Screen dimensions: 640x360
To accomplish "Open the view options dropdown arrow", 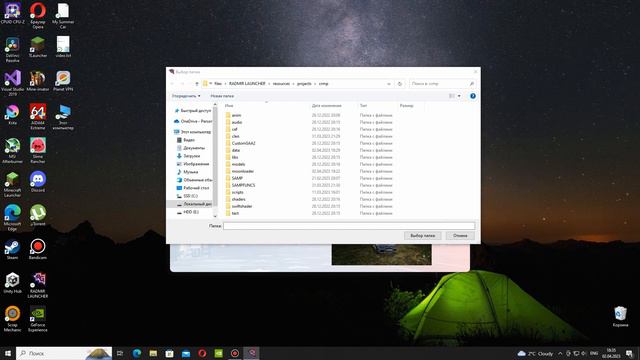I will point(459,96).
